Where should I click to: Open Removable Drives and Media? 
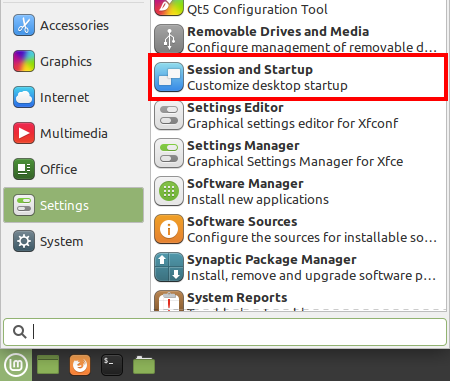pos(298,39)
